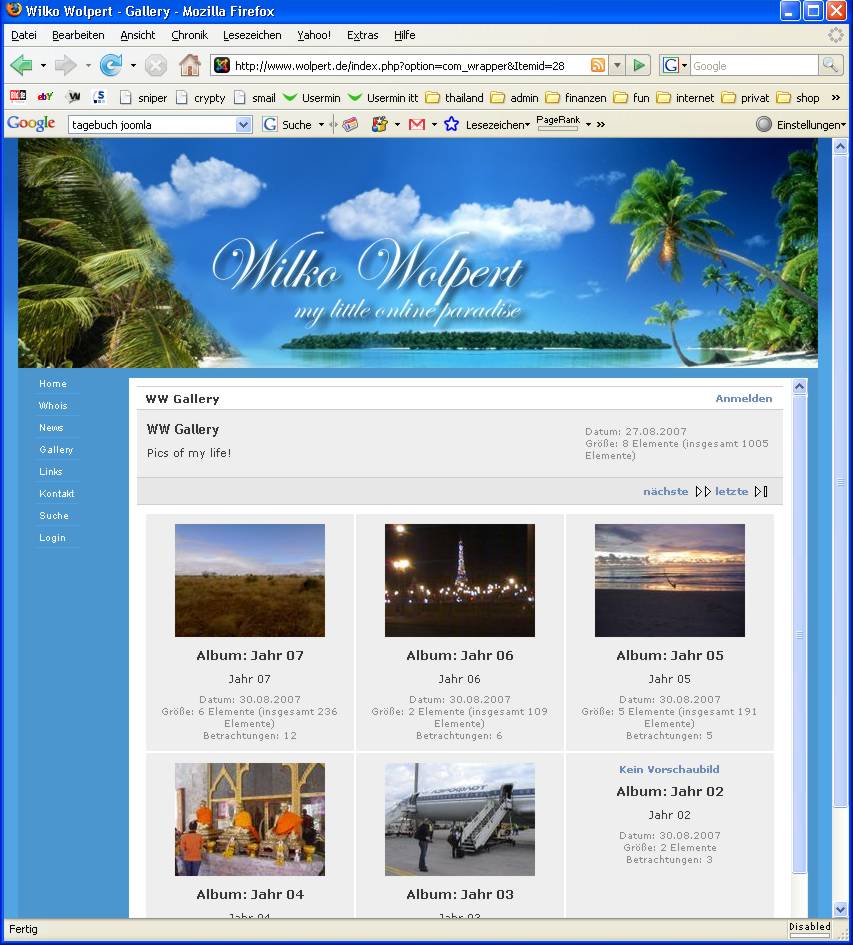This screenshot has height=945, width=853.
Task: Click the Disabled status bar indicator
Action: pyautogui.click(x=810, y=927)
